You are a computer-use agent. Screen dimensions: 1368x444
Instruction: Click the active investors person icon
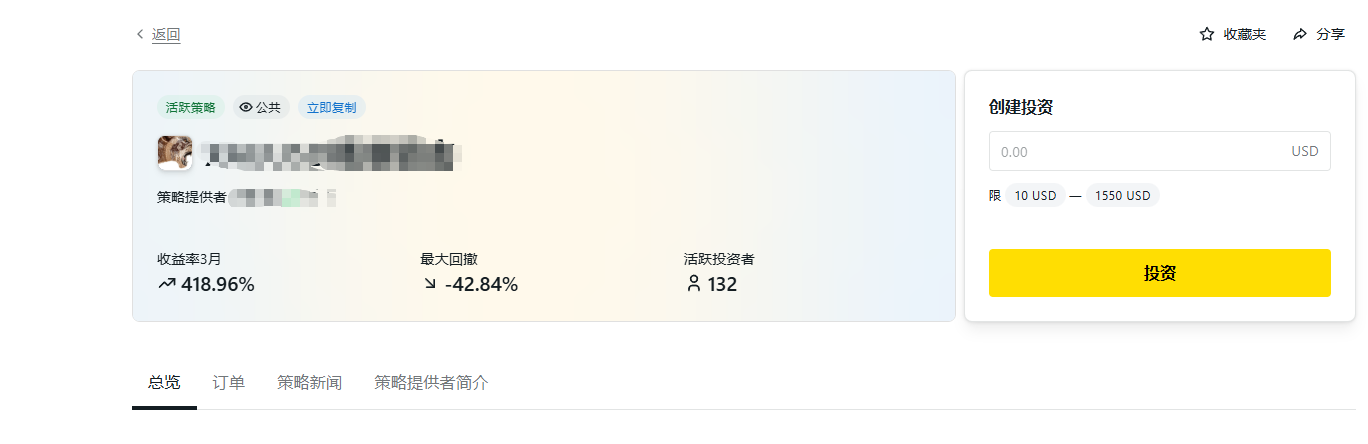click(x=693, y=284)
